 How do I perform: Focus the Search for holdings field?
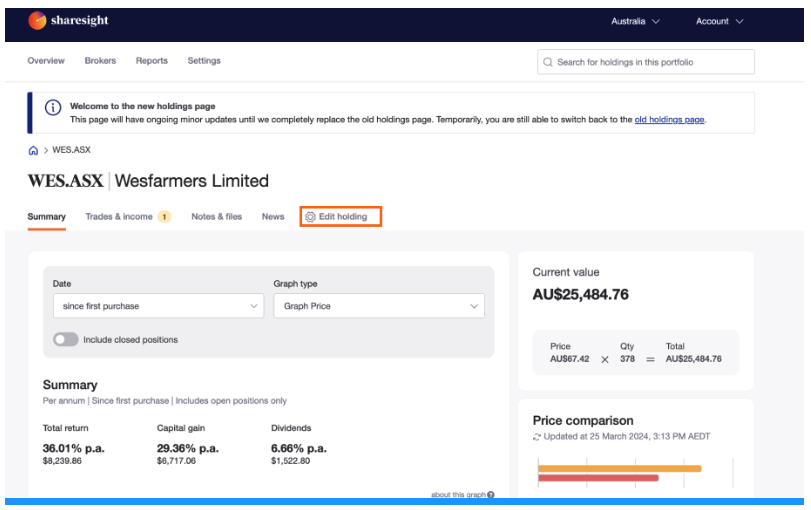pyautogui.click(x=645, y=62)
